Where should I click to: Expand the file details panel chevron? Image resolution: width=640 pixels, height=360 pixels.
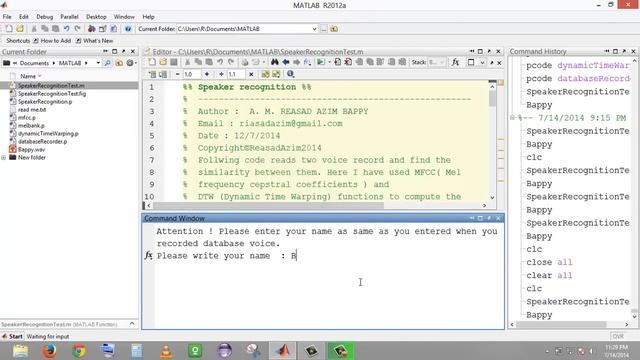pos(132,324)
